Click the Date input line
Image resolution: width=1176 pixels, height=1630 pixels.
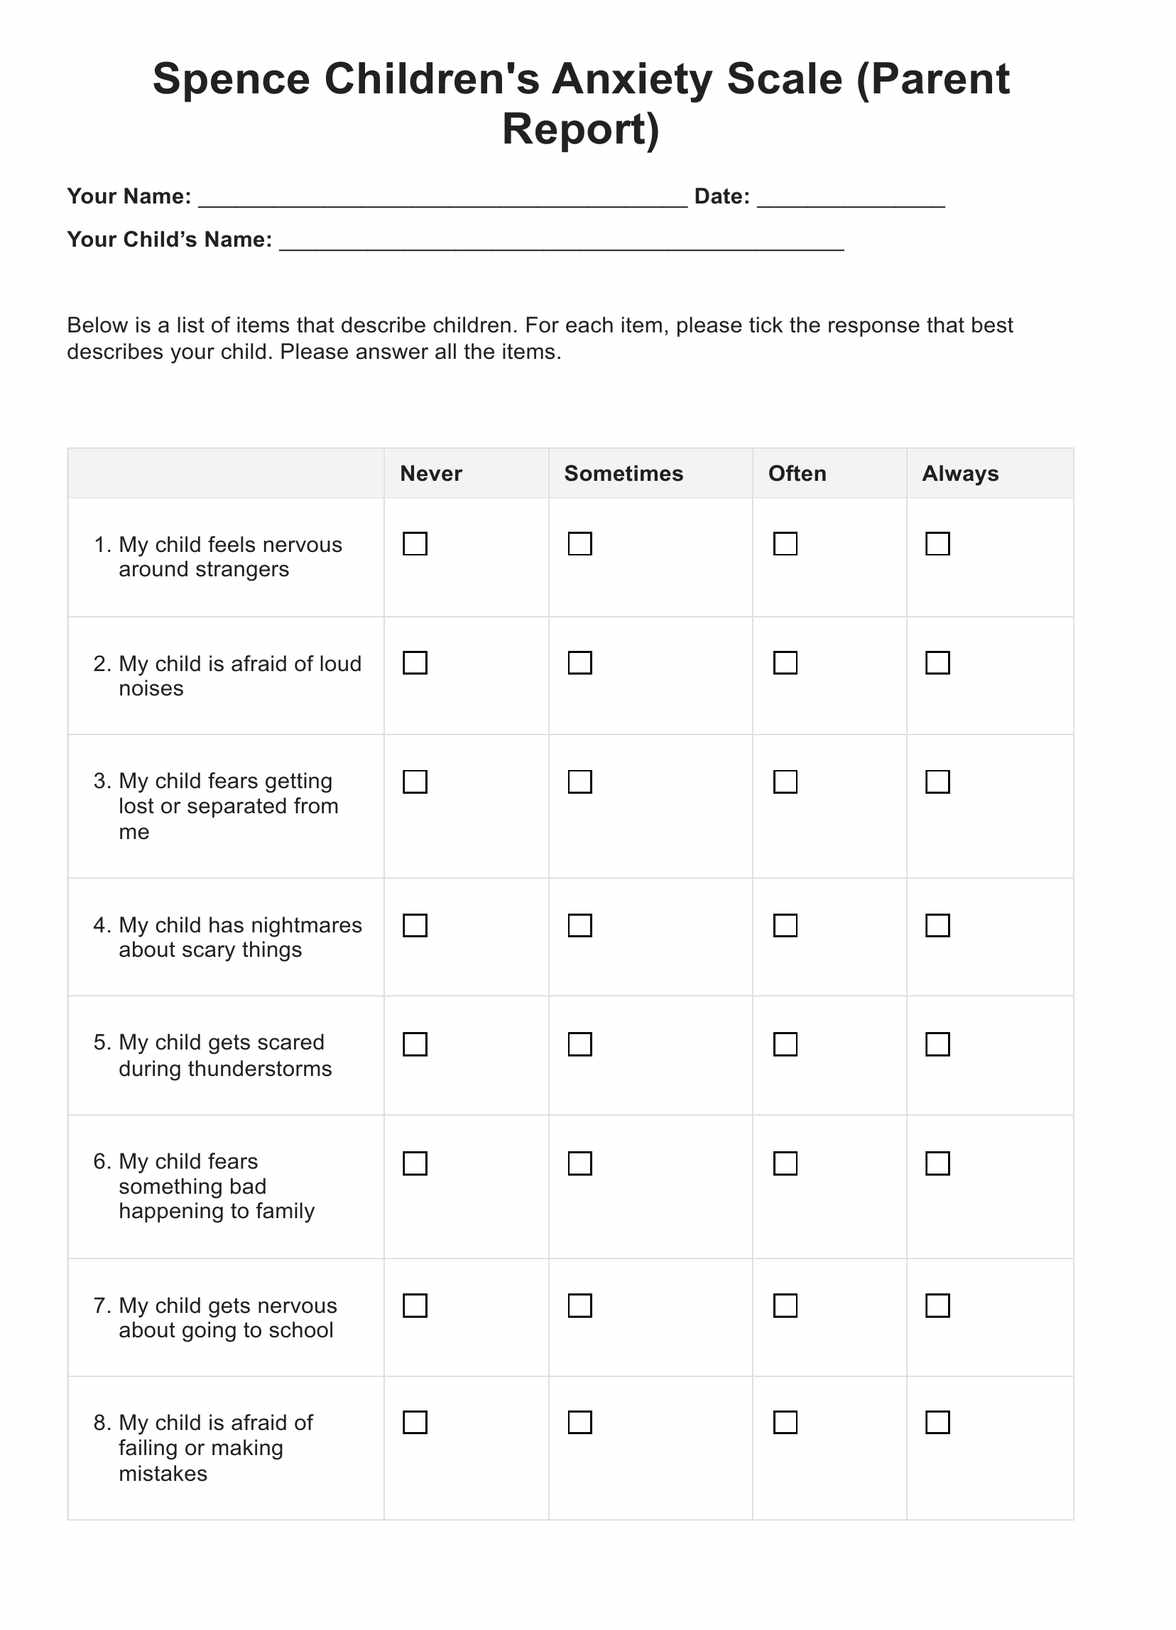click(850, 197)
